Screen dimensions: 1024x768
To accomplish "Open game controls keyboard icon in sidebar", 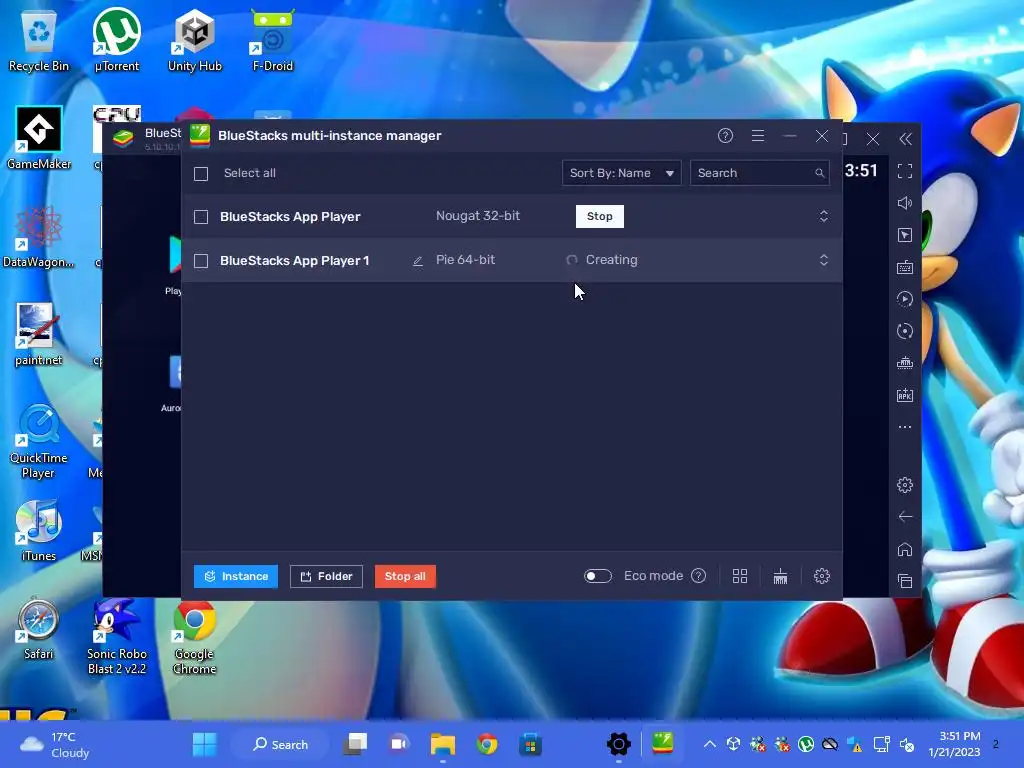I will click(904, 267).
